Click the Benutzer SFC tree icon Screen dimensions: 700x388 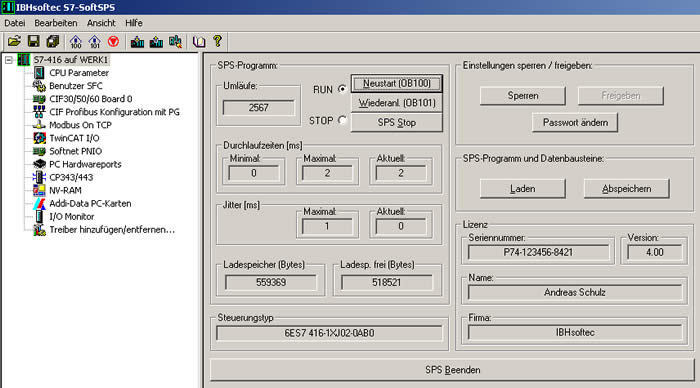coord(39,86)
